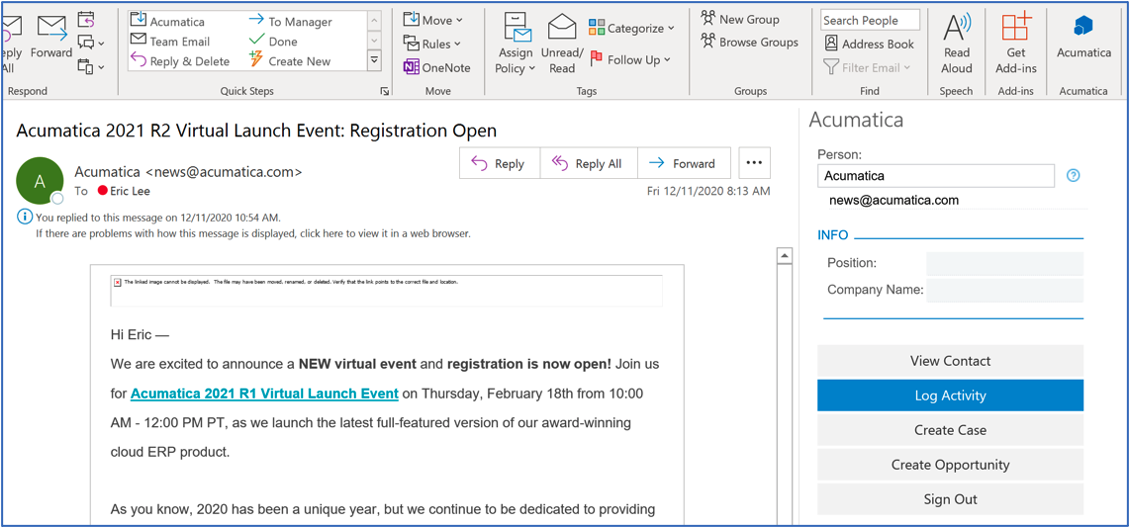1131x530 pixels.
Task: Click the Create Case button
Action: [x=950, y=430]
